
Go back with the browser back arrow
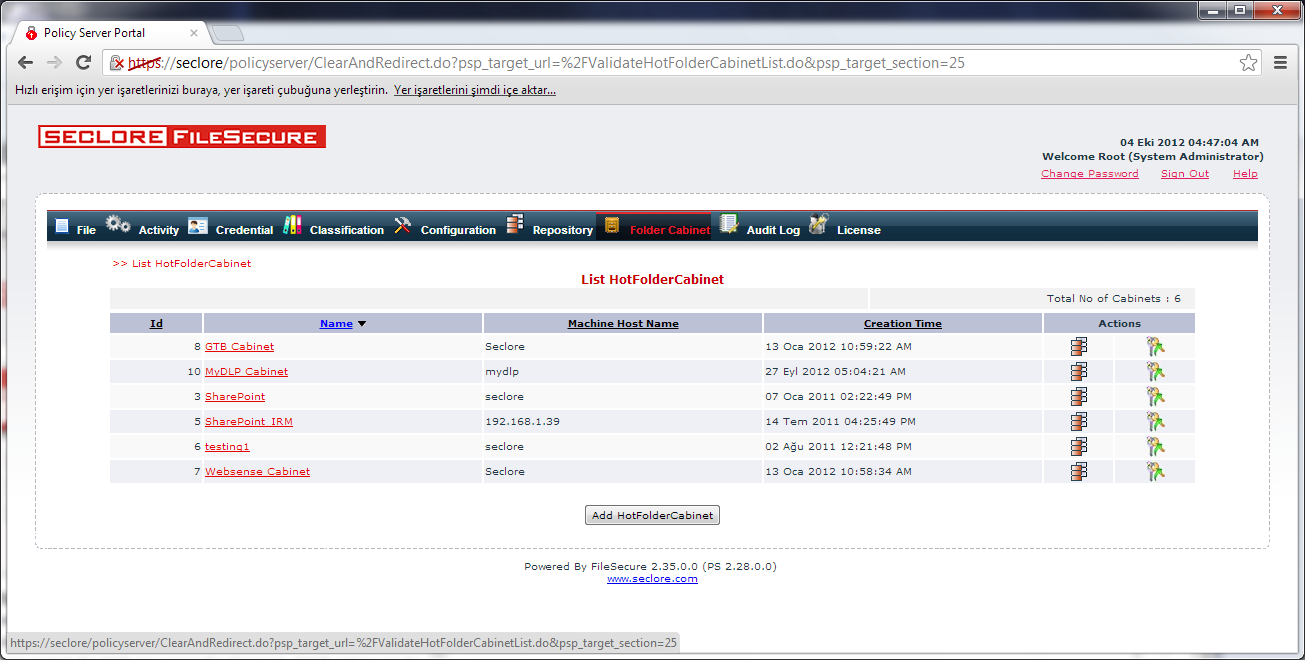tap(26, 63)
